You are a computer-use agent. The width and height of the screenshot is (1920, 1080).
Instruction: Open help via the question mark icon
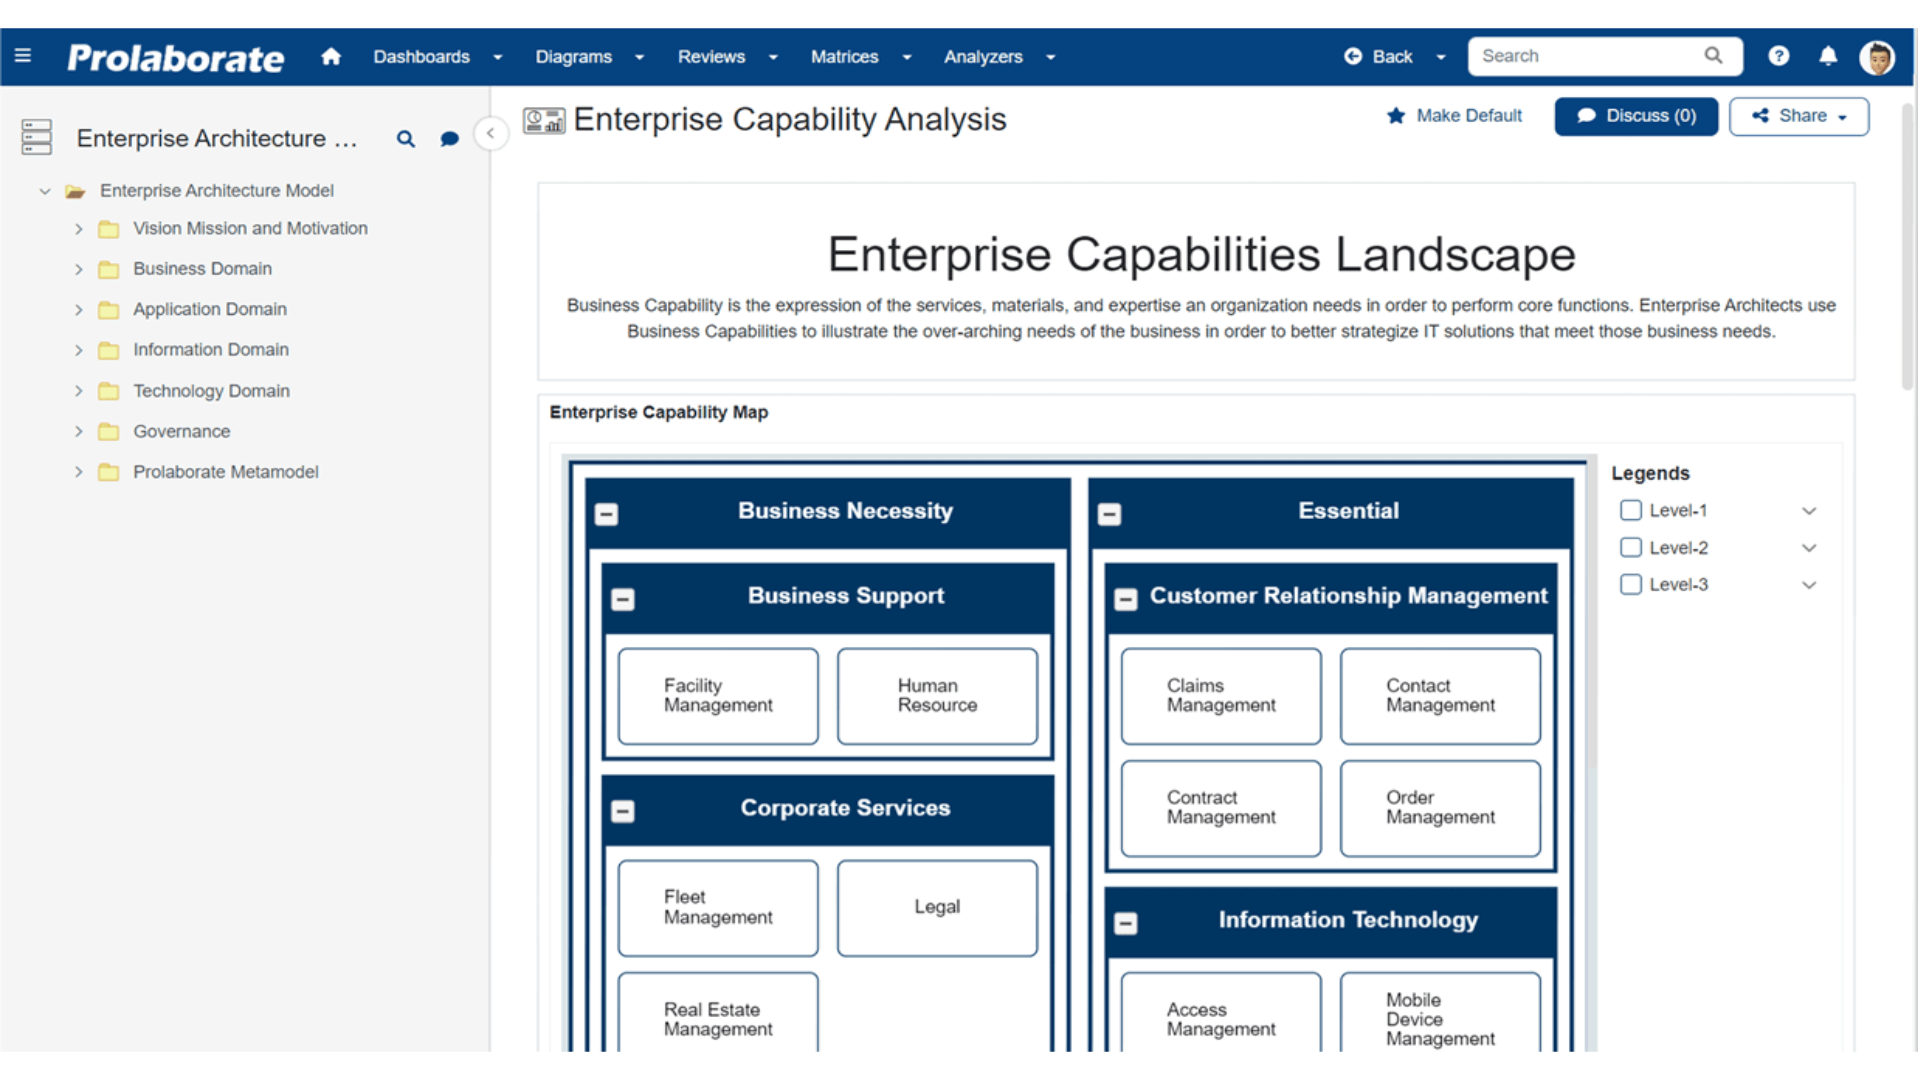(x=1779, y=56)
